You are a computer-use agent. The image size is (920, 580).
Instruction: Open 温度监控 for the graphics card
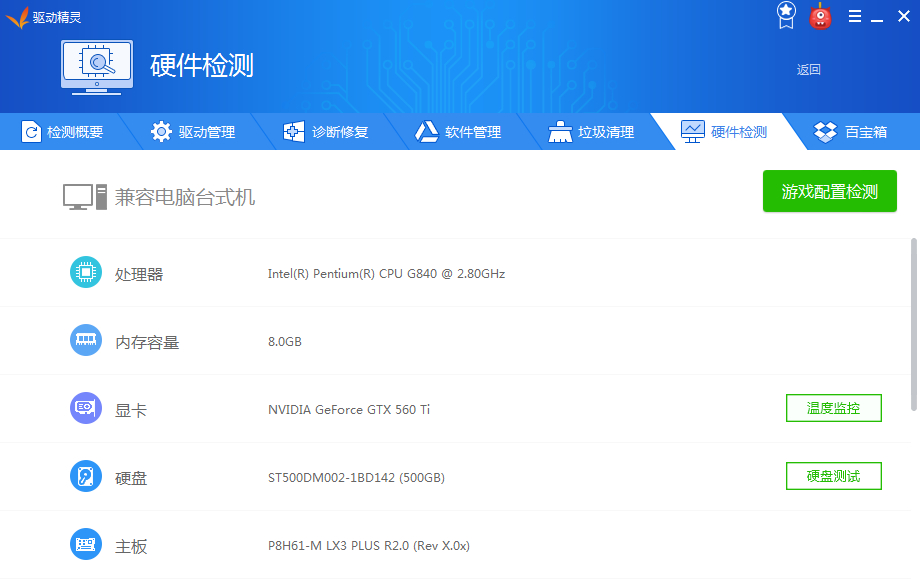pyautogui.click(x=834, y=408)
